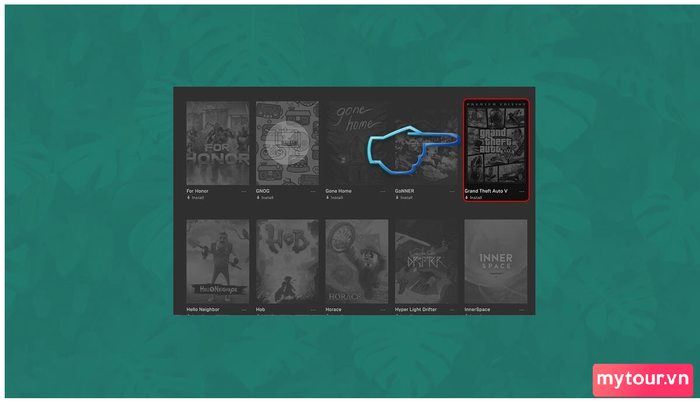Click the "InnerSpace" title label

477,309
